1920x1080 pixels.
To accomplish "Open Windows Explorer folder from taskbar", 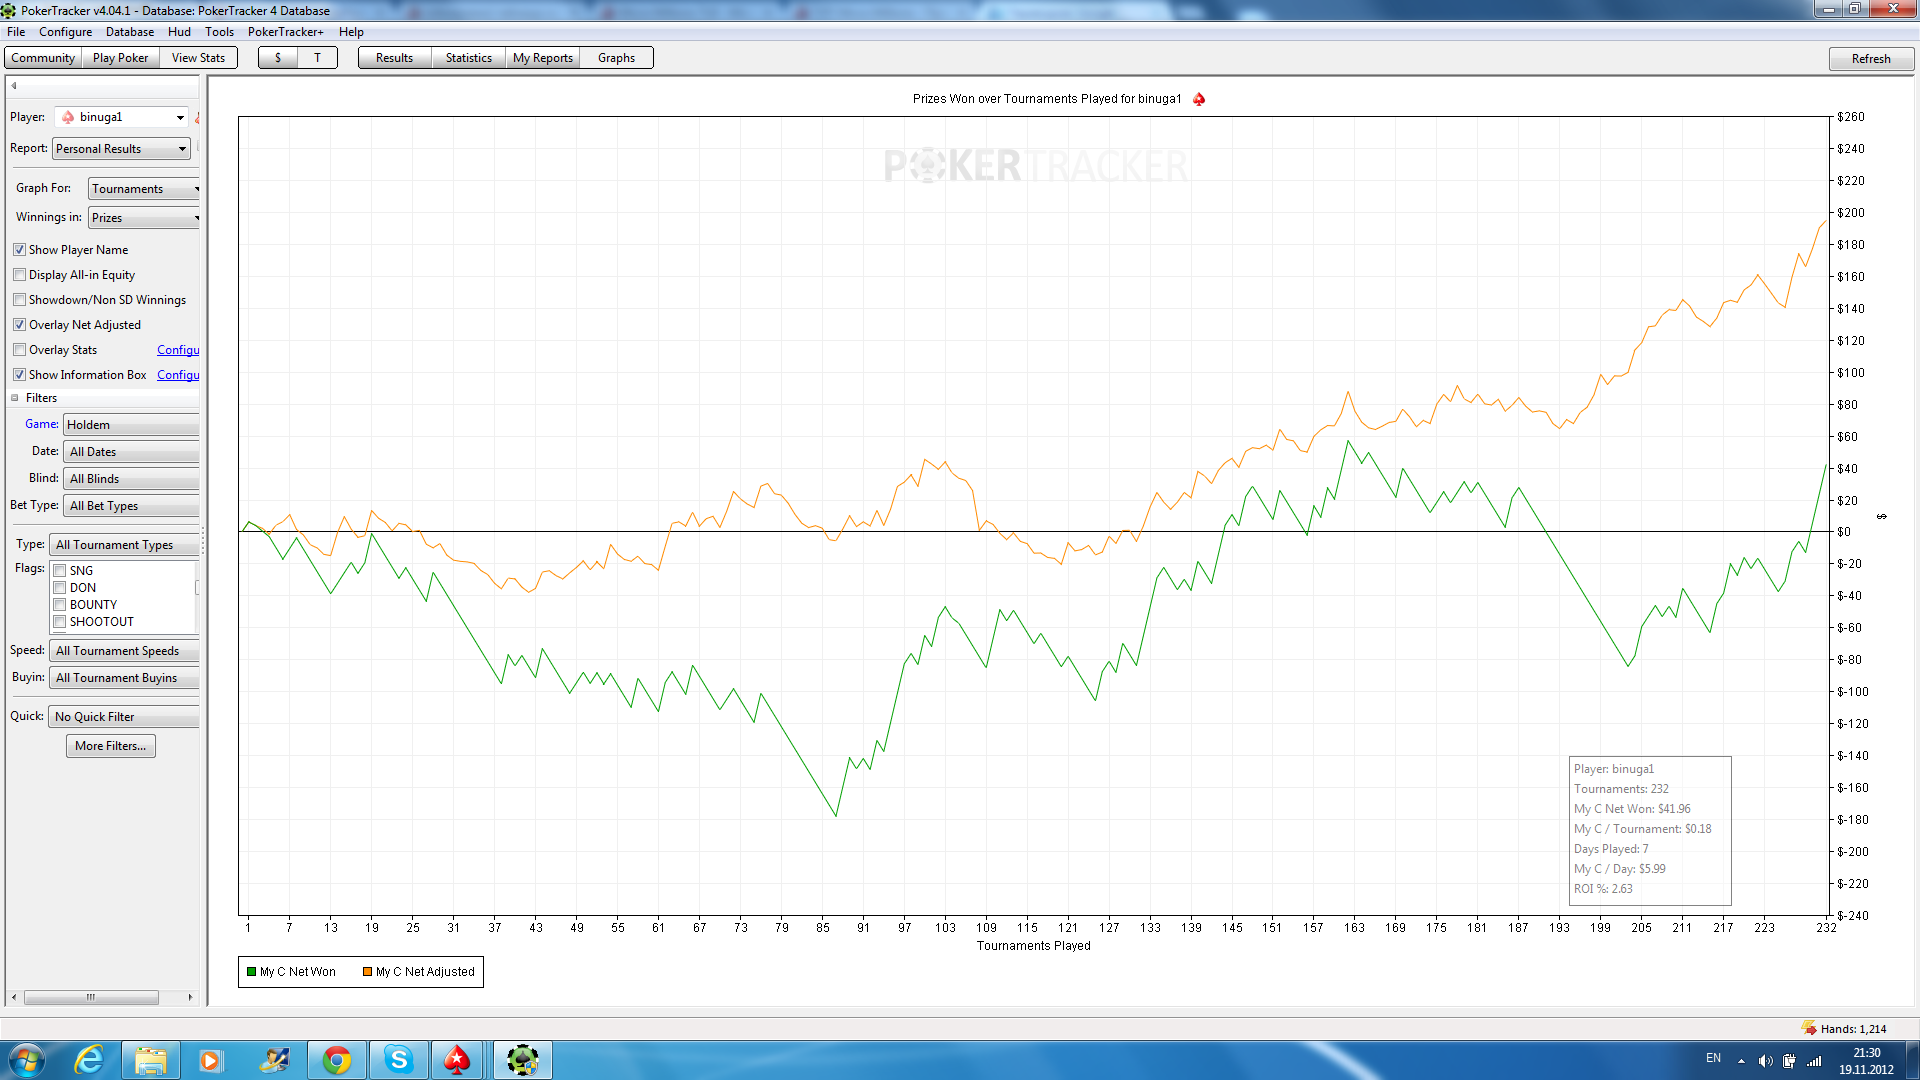I will coord(151,1060).
